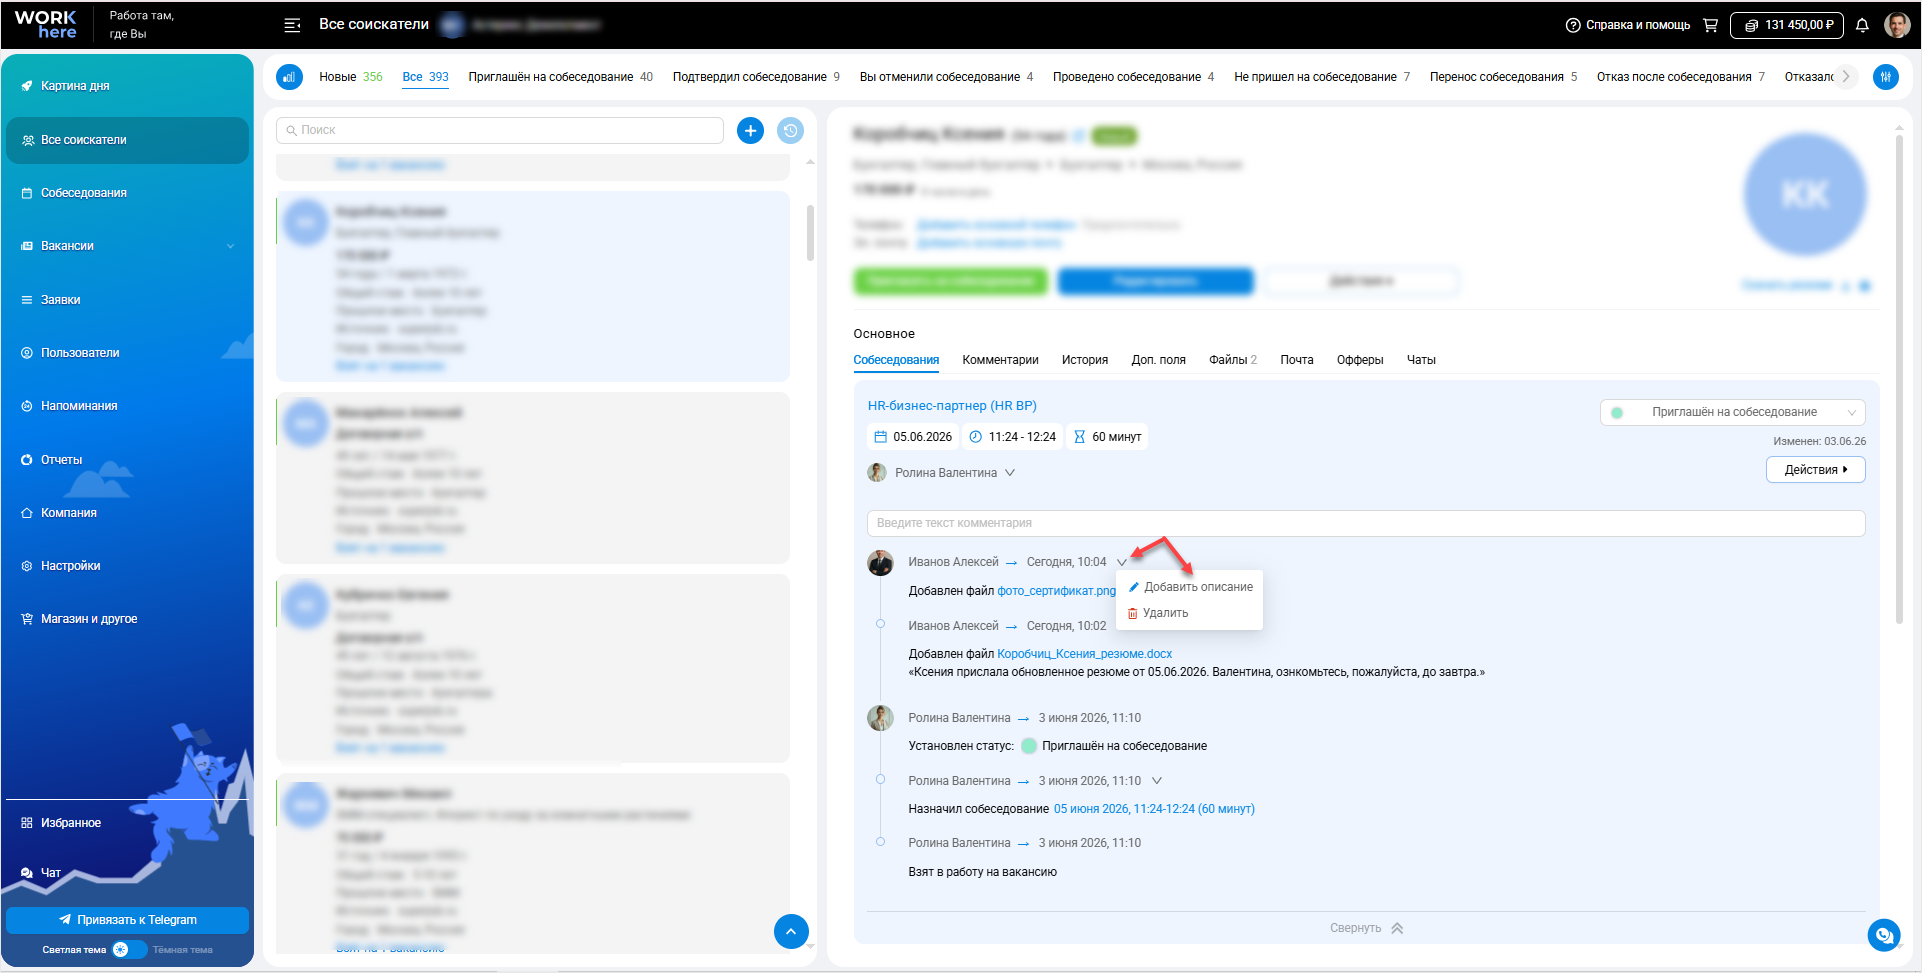Image resolution: width=1922 pixels, height=973 pixels.
Task: Open HR-бизнес-партнер (HR BP) vacancy link
Action: coord(952,406)
